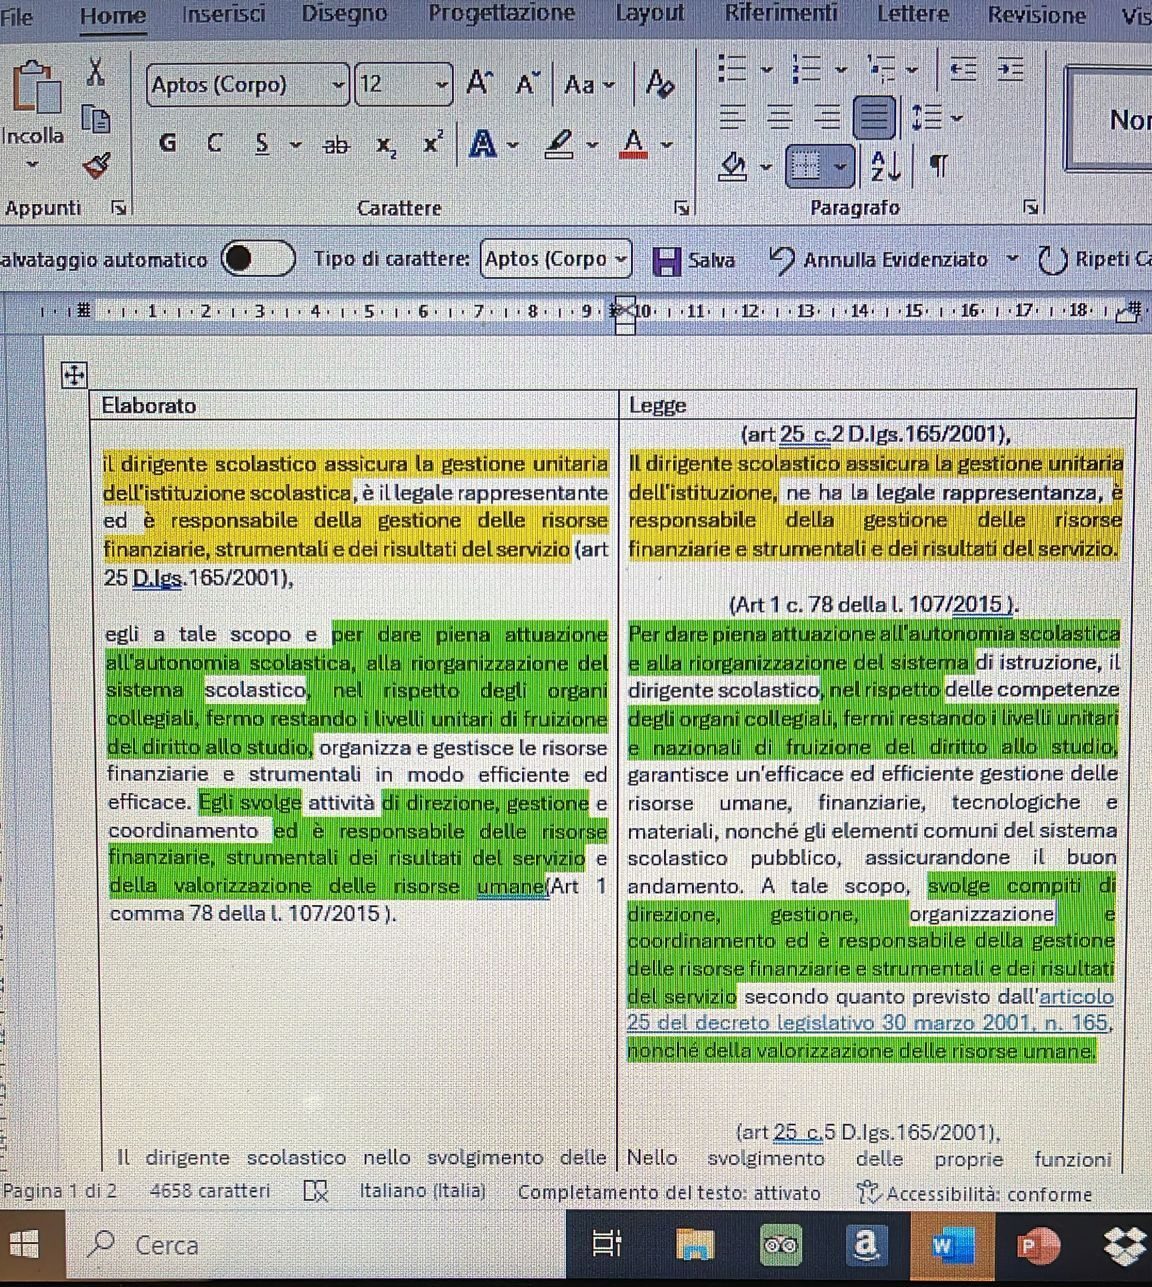Open the Carattere dialog launcher
Screen dimensions: 1152x1287
(682, 208)
